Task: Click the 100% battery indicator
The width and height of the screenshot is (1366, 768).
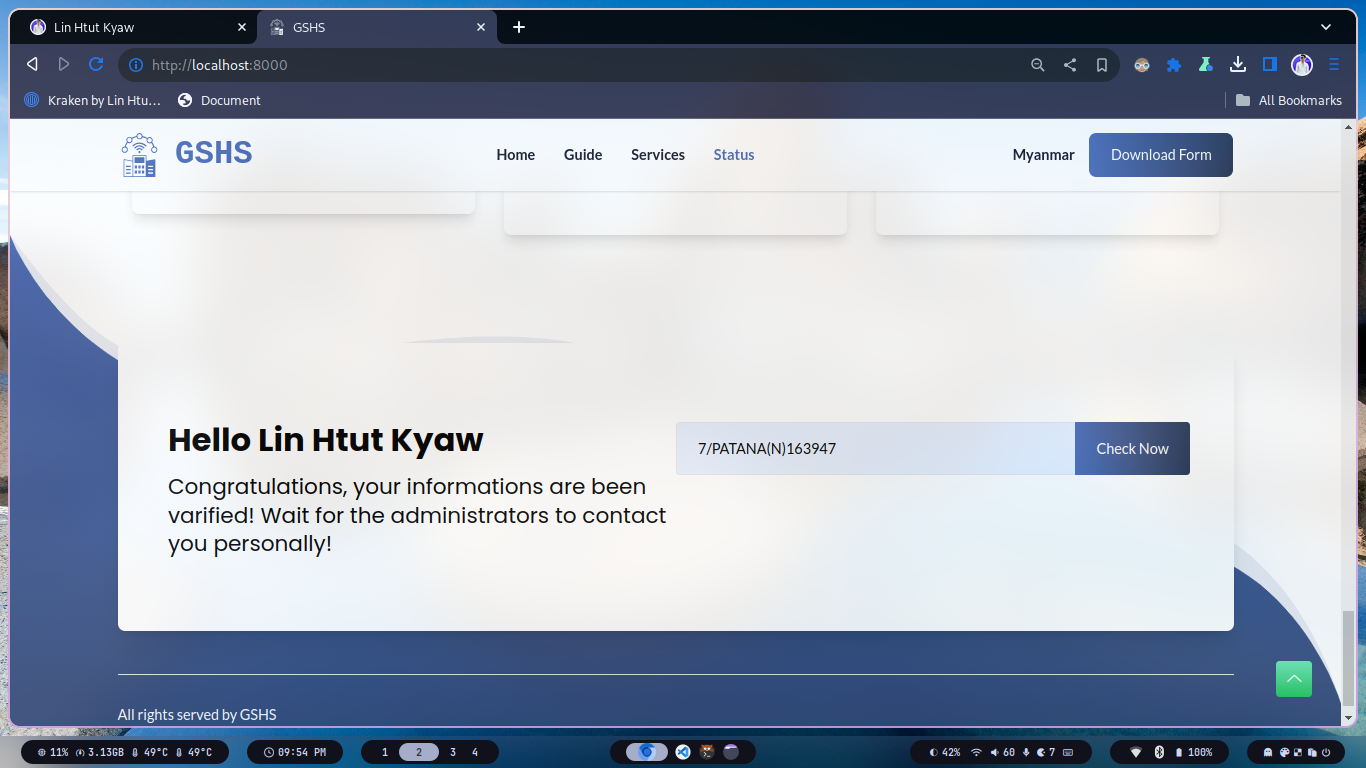Action: click(1194, 752)
